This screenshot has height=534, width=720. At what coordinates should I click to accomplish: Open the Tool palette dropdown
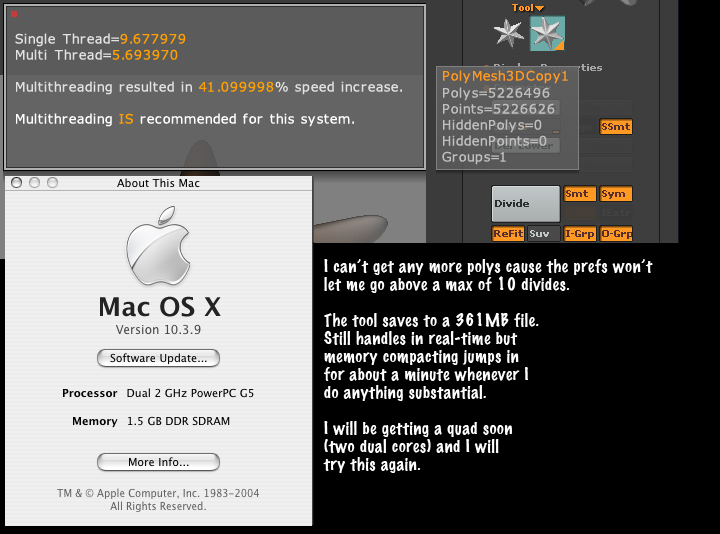tap(528, 8)
